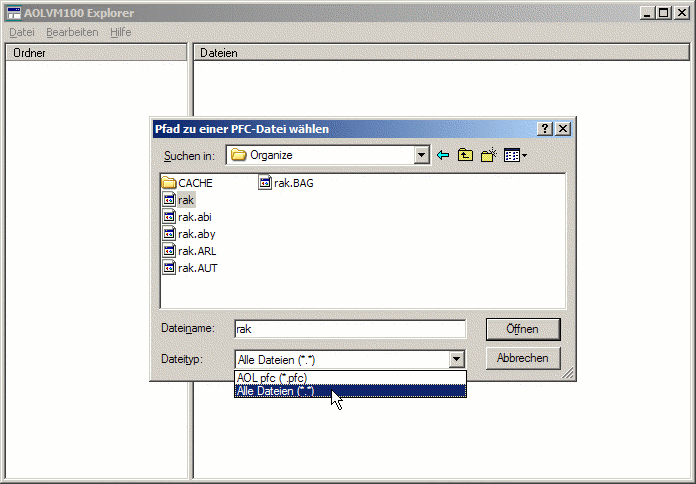Viewport: 696px width, 484px height.
Task: Select the CACHE folder icon
Action: click(x=169, y=182)
